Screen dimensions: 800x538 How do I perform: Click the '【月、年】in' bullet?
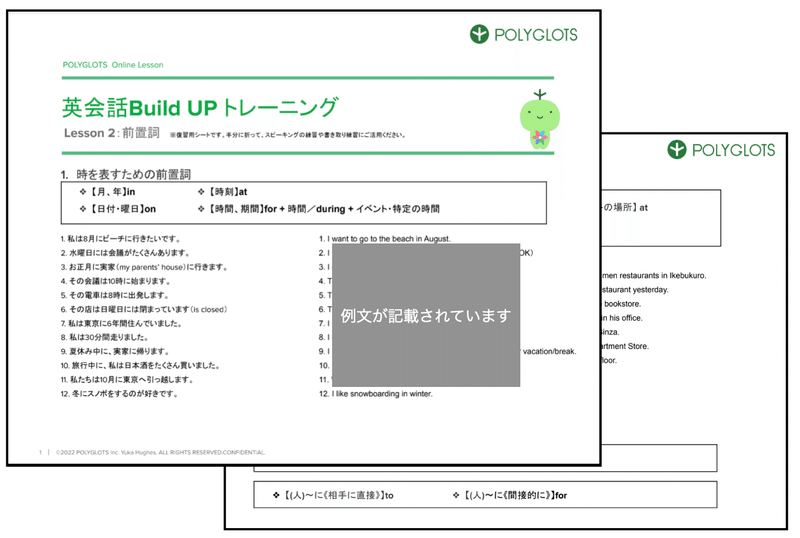108,192
